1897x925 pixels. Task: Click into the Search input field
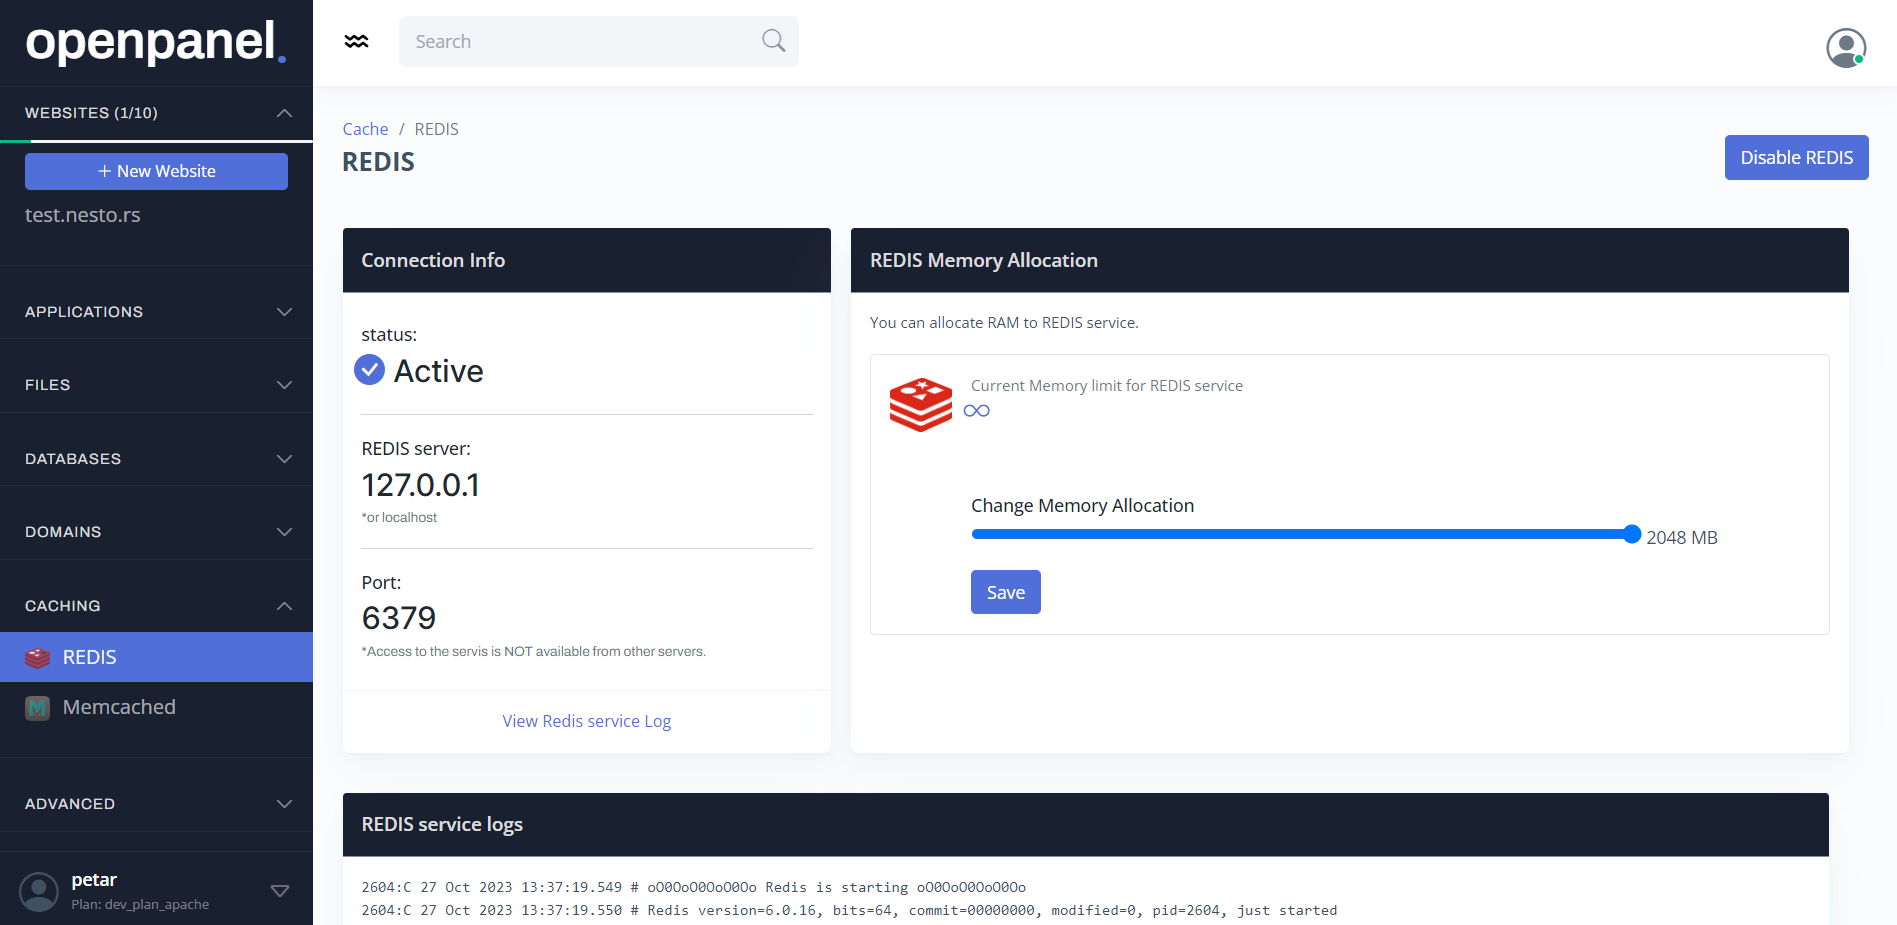[x=580, y=41]
